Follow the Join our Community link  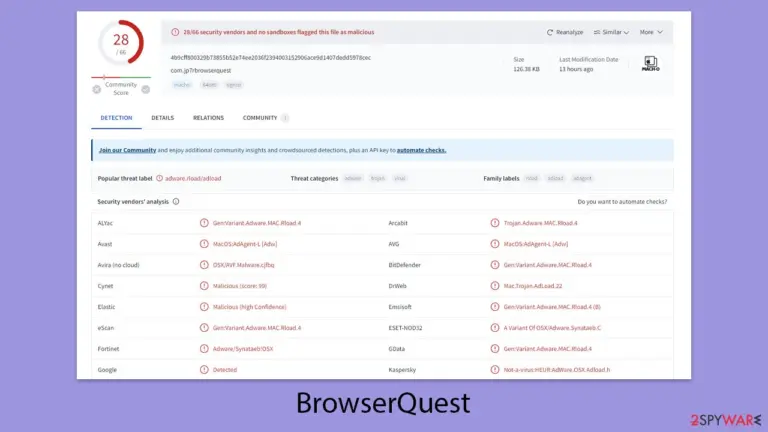click(x=127, y=150)
